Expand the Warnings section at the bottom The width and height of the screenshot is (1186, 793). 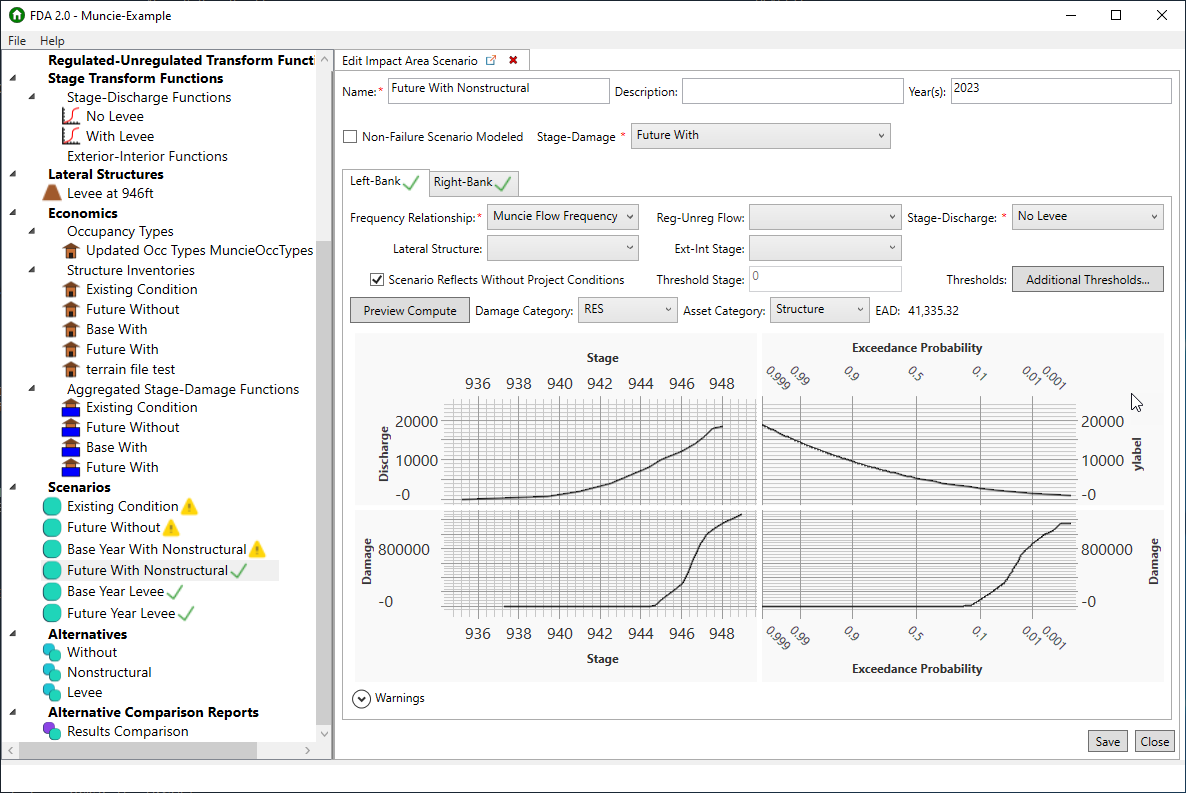(361, 698)
